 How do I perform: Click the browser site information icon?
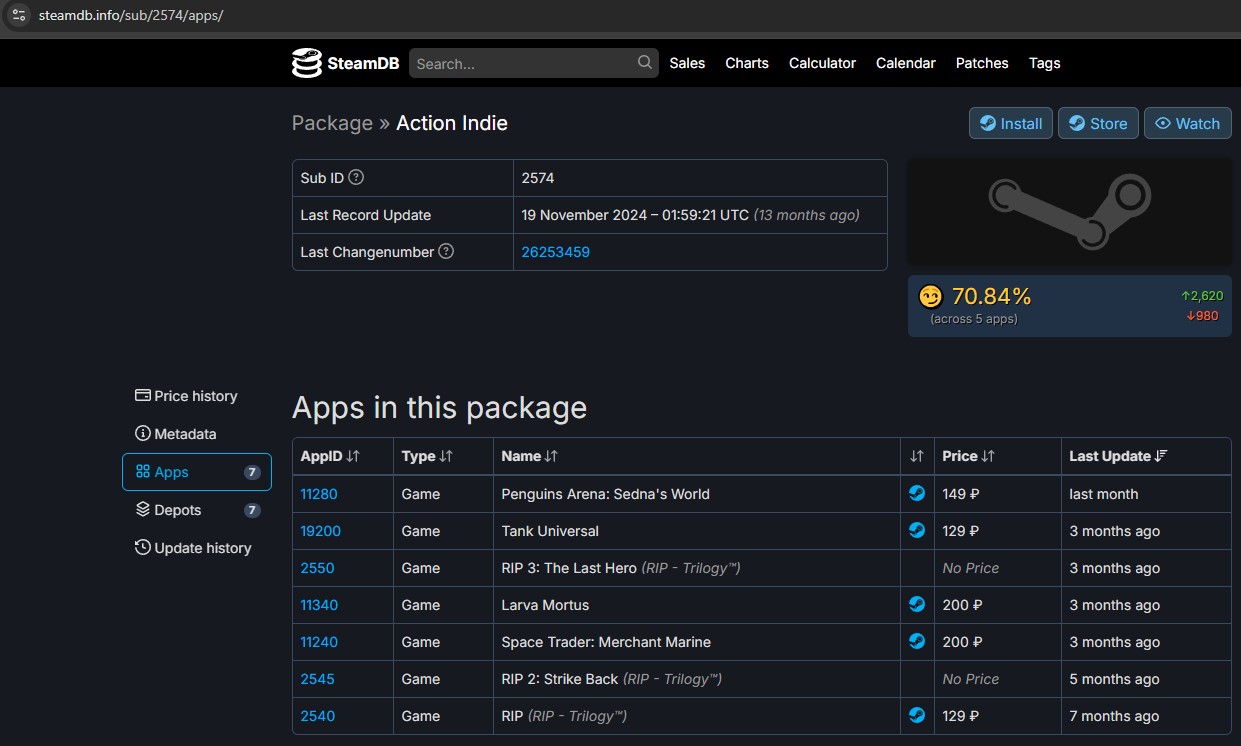click(x=19, y=15)
